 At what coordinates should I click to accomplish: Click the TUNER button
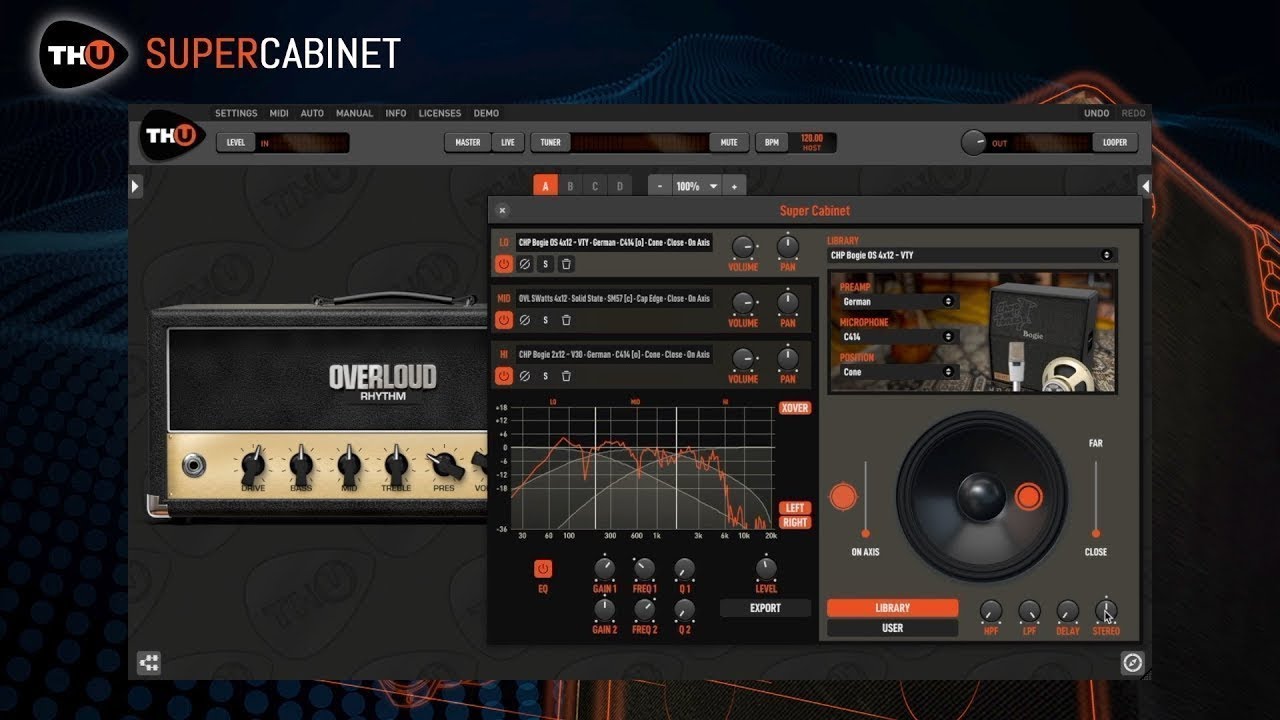(550, 143)
